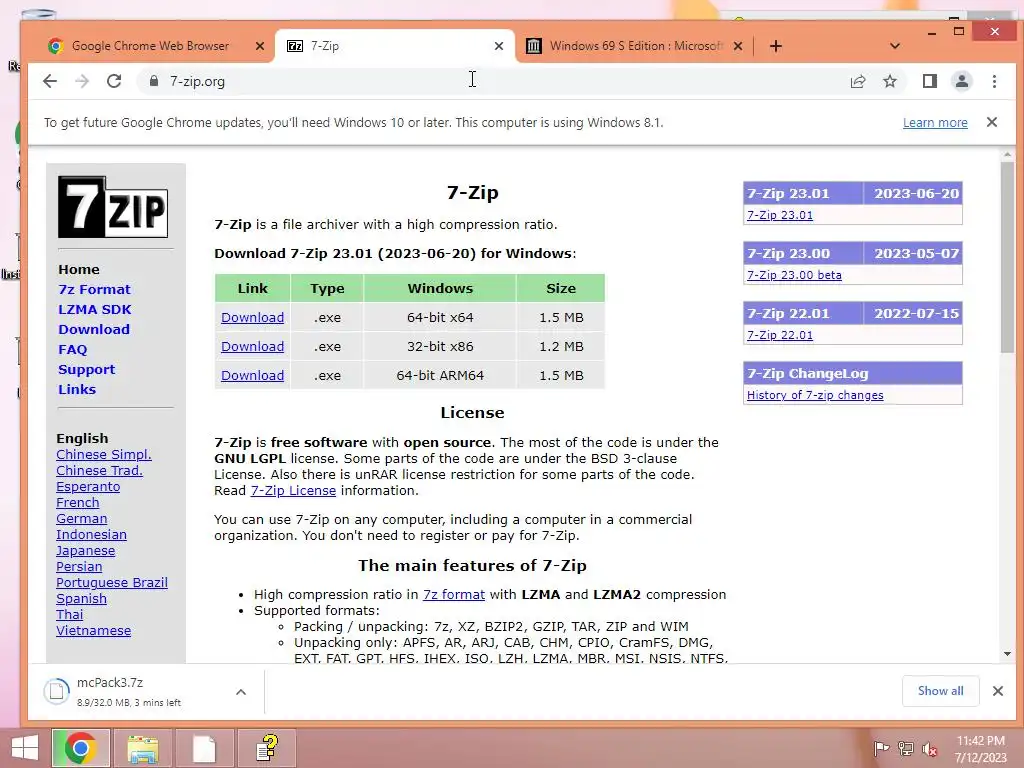Open LZMA SDK sidebar menu item
This screenshot has height=768, width=1024.
click(x=95, y=310)
